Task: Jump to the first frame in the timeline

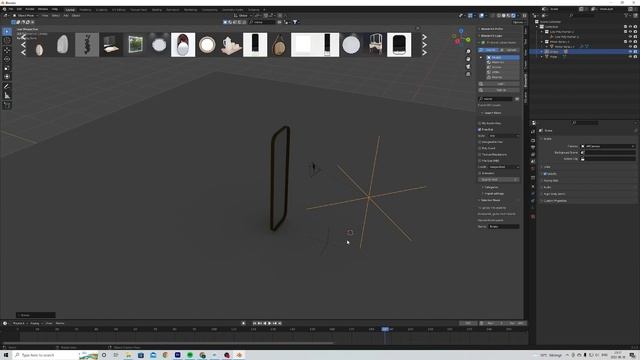Action: pos(254,323)
